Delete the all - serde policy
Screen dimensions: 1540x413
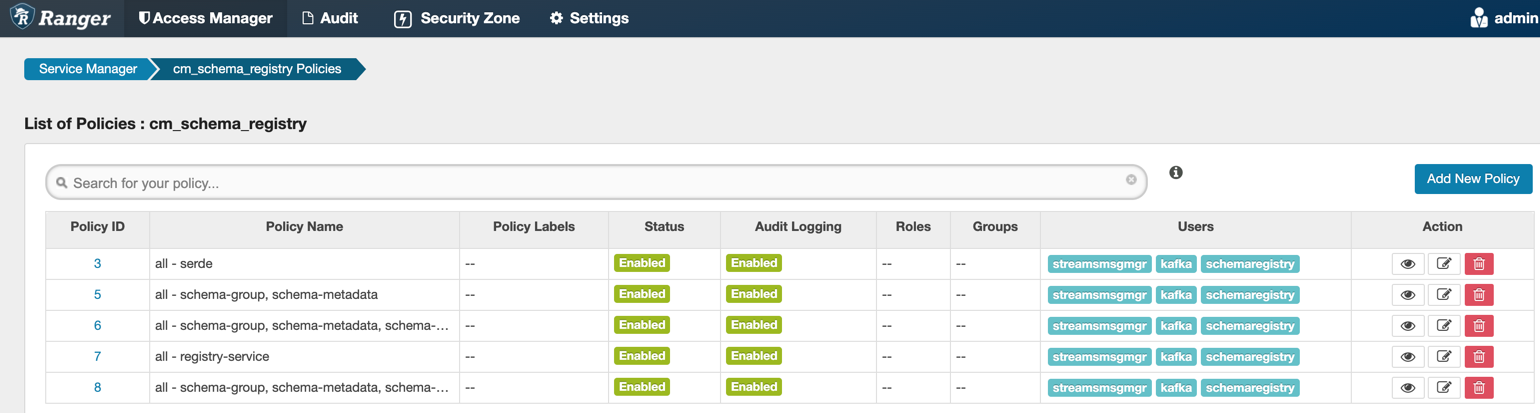[x=1478, y=264]
